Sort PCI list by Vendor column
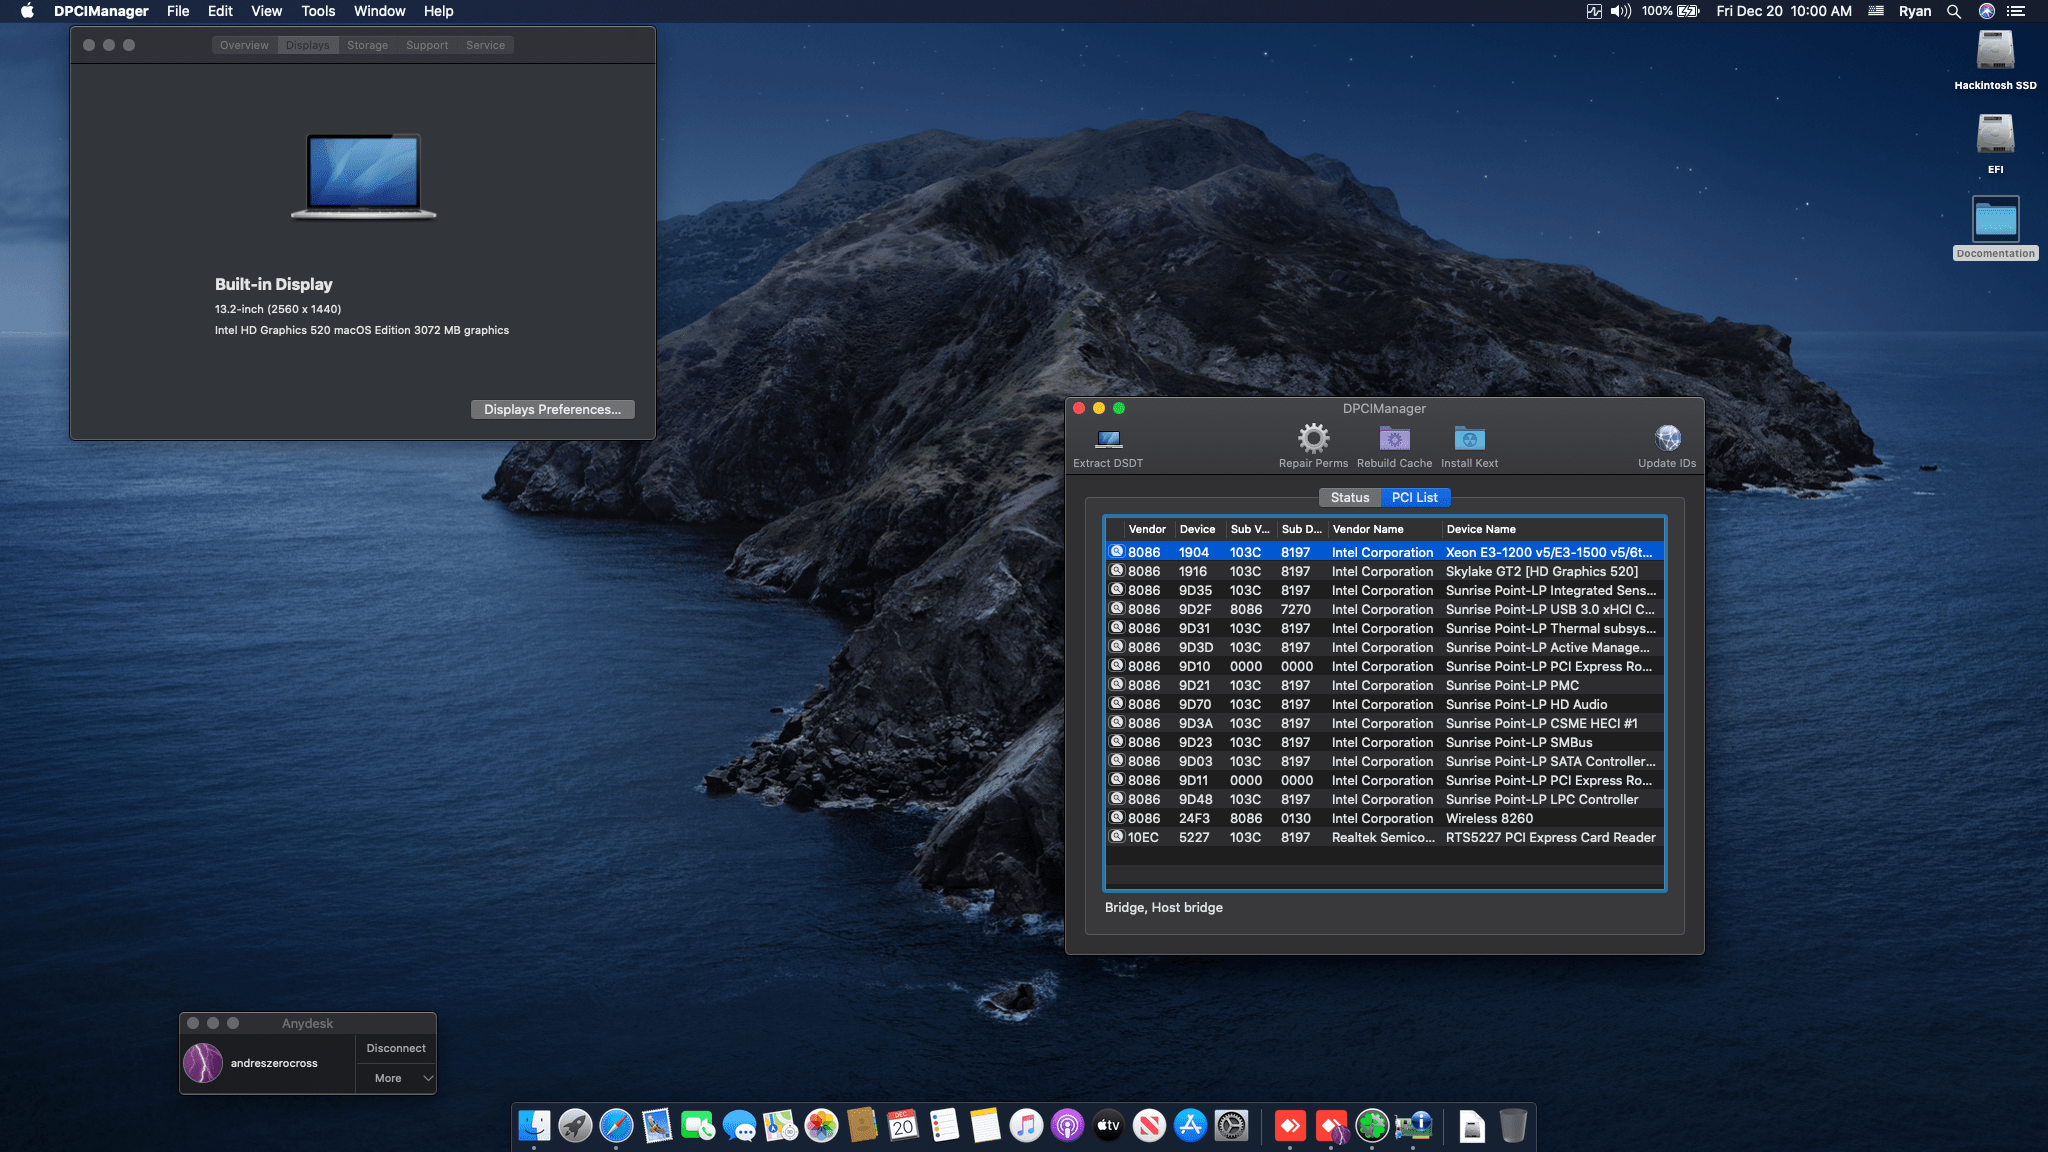2048x1152 pixels. 1147,529
